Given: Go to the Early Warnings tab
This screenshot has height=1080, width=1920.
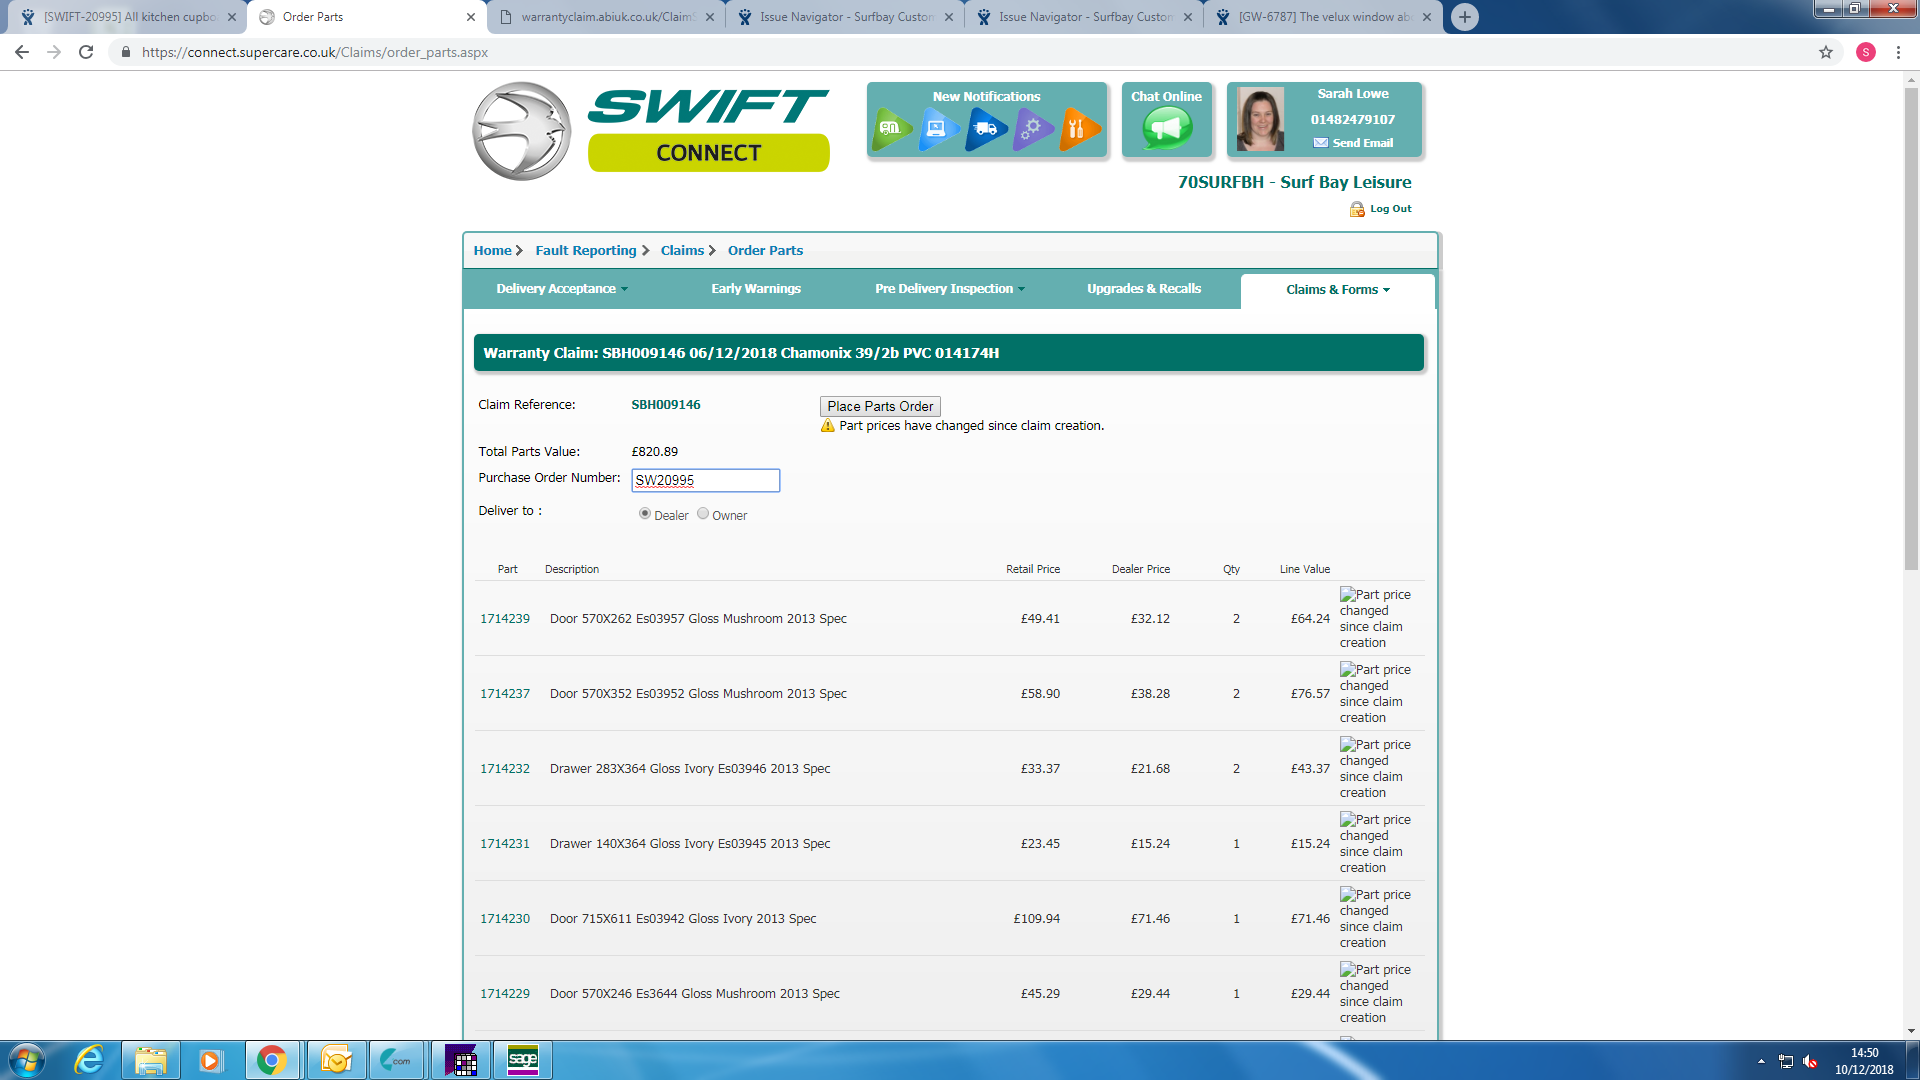Looking at the screenshot, I should pos(756,289).
